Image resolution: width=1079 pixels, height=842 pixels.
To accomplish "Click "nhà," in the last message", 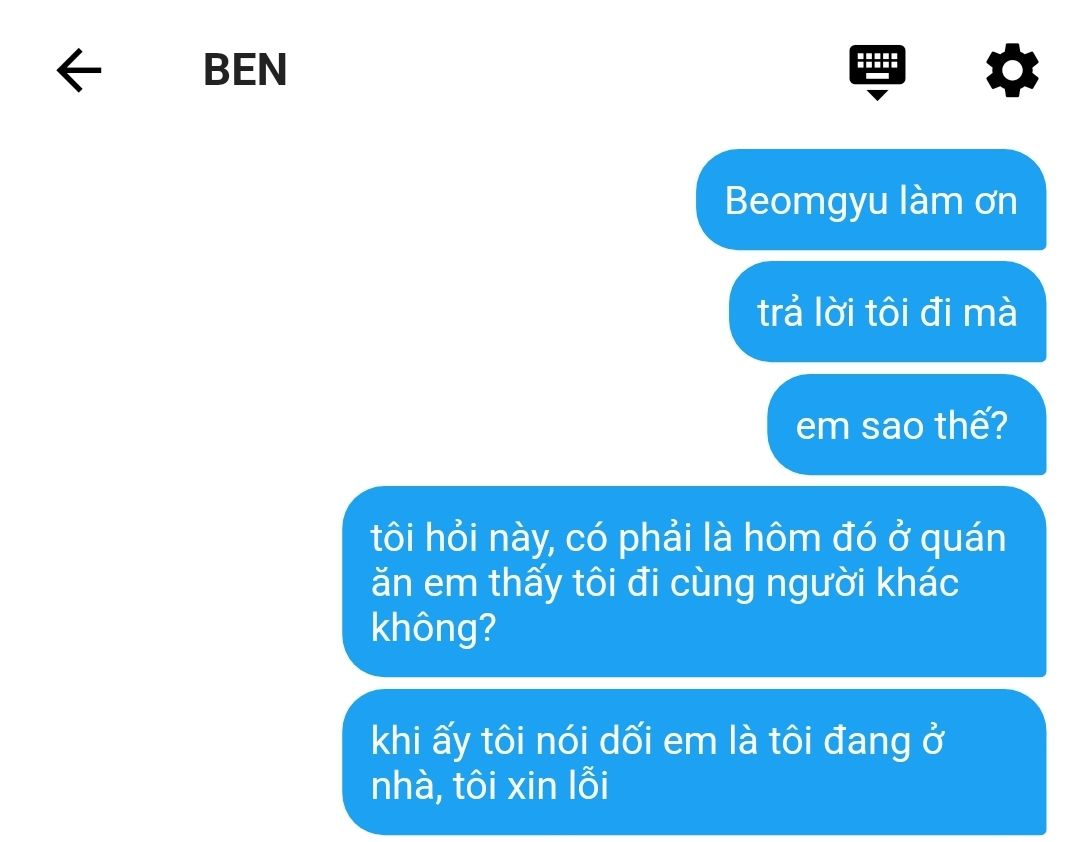I will coord(407,786).
